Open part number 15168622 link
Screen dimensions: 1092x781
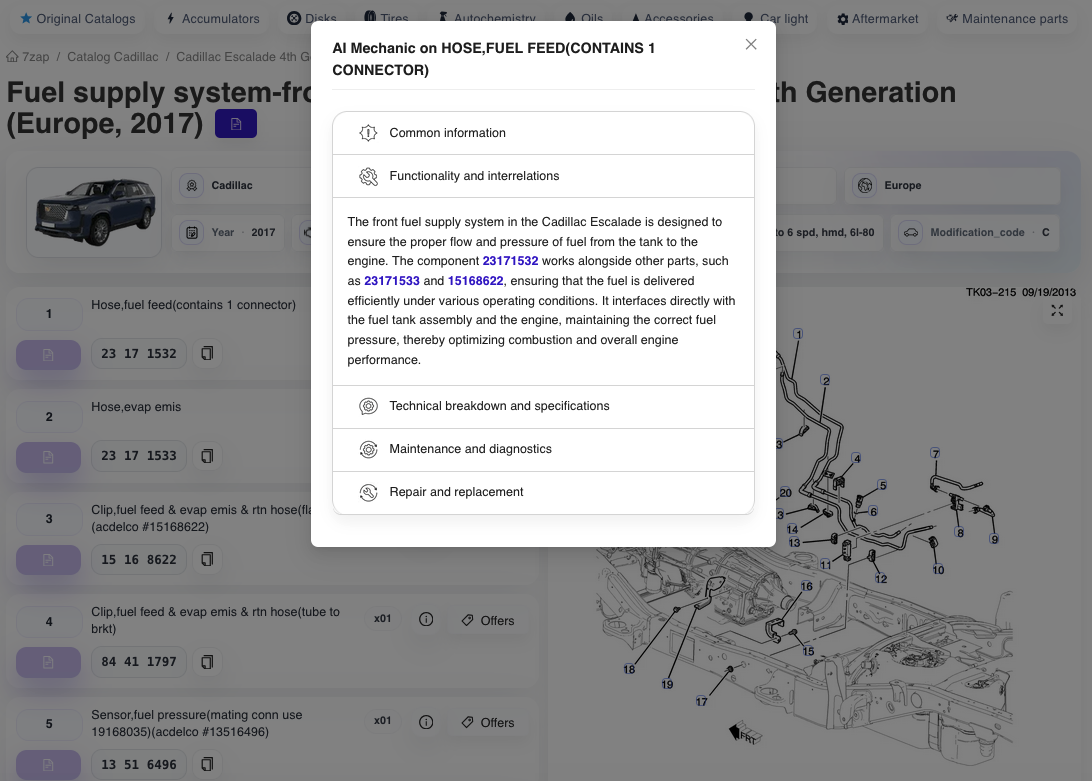(476, 281)
